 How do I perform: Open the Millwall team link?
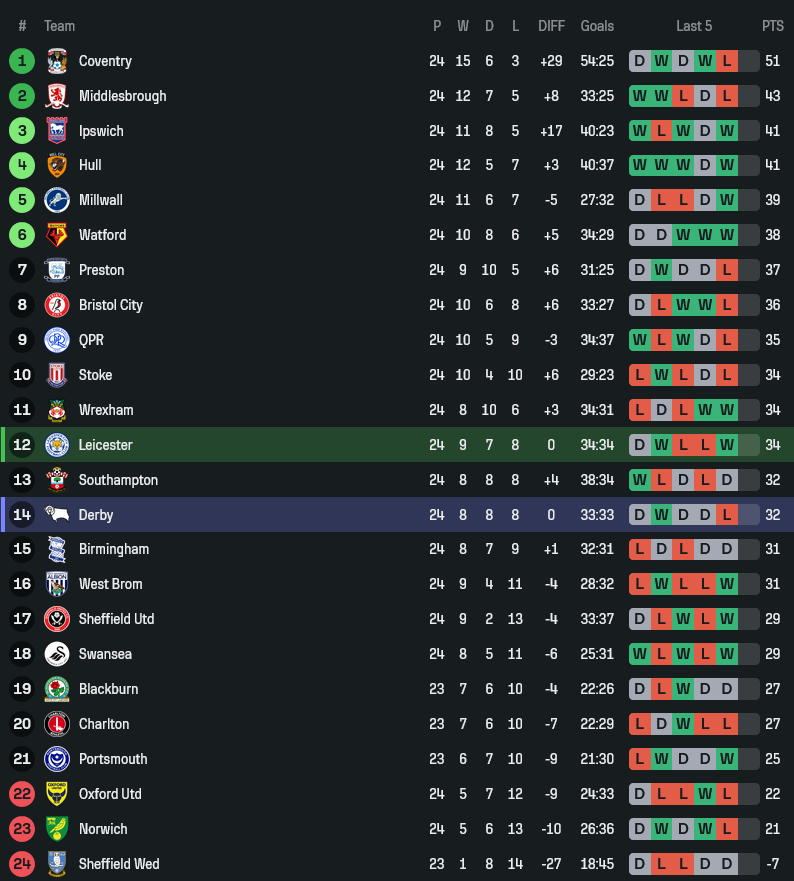click(101, 200)
